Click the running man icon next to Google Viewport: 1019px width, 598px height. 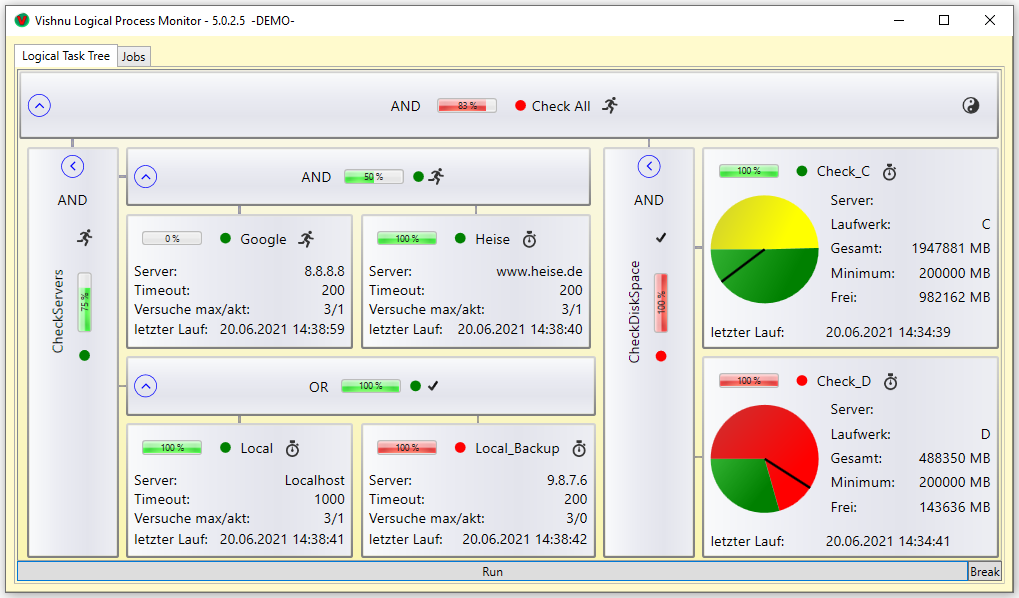(x=307, y=239)
